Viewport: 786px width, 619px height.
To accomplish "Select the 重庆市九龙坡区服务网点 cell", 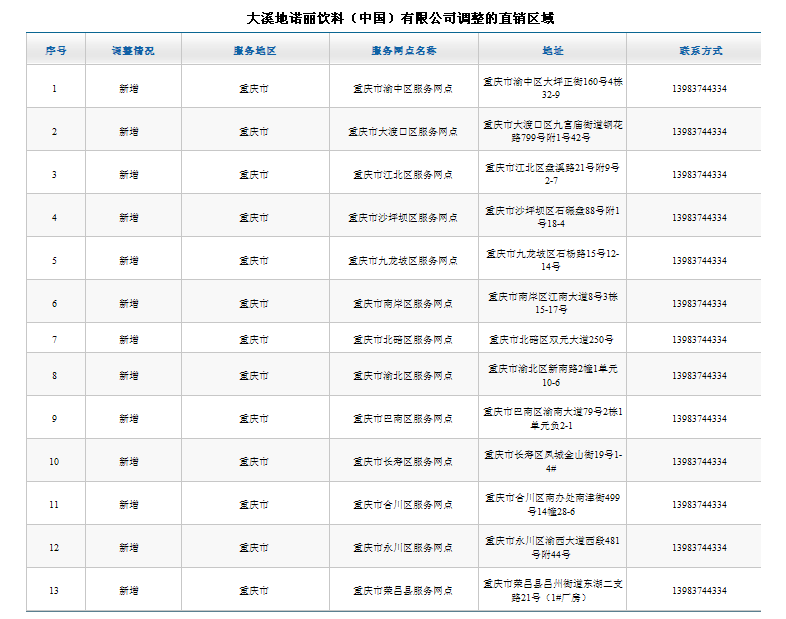I will pos(403,261).
